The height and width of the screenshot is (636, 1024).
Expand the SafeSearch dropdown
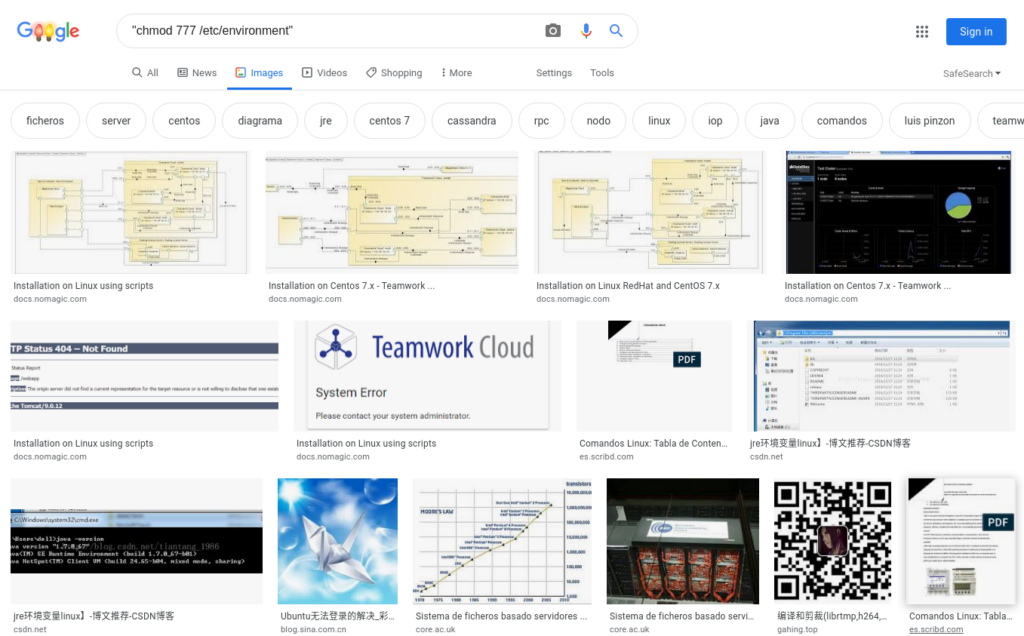click(971, 73)
